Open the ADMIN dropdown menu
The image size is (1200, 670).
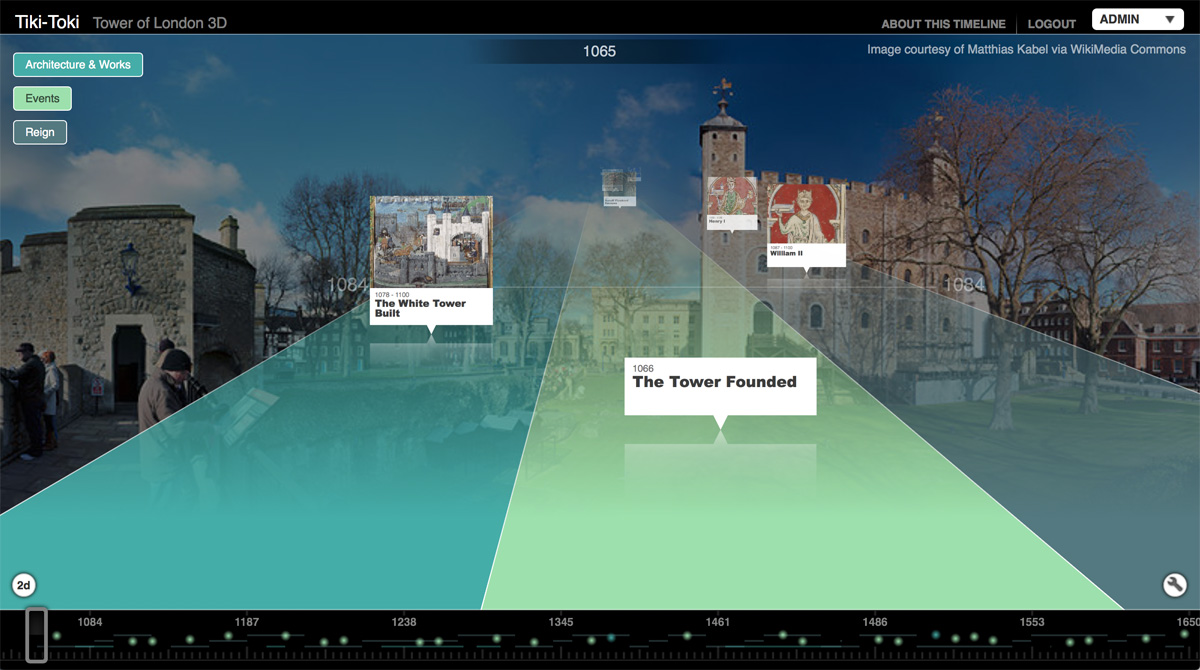[1137, 19]
